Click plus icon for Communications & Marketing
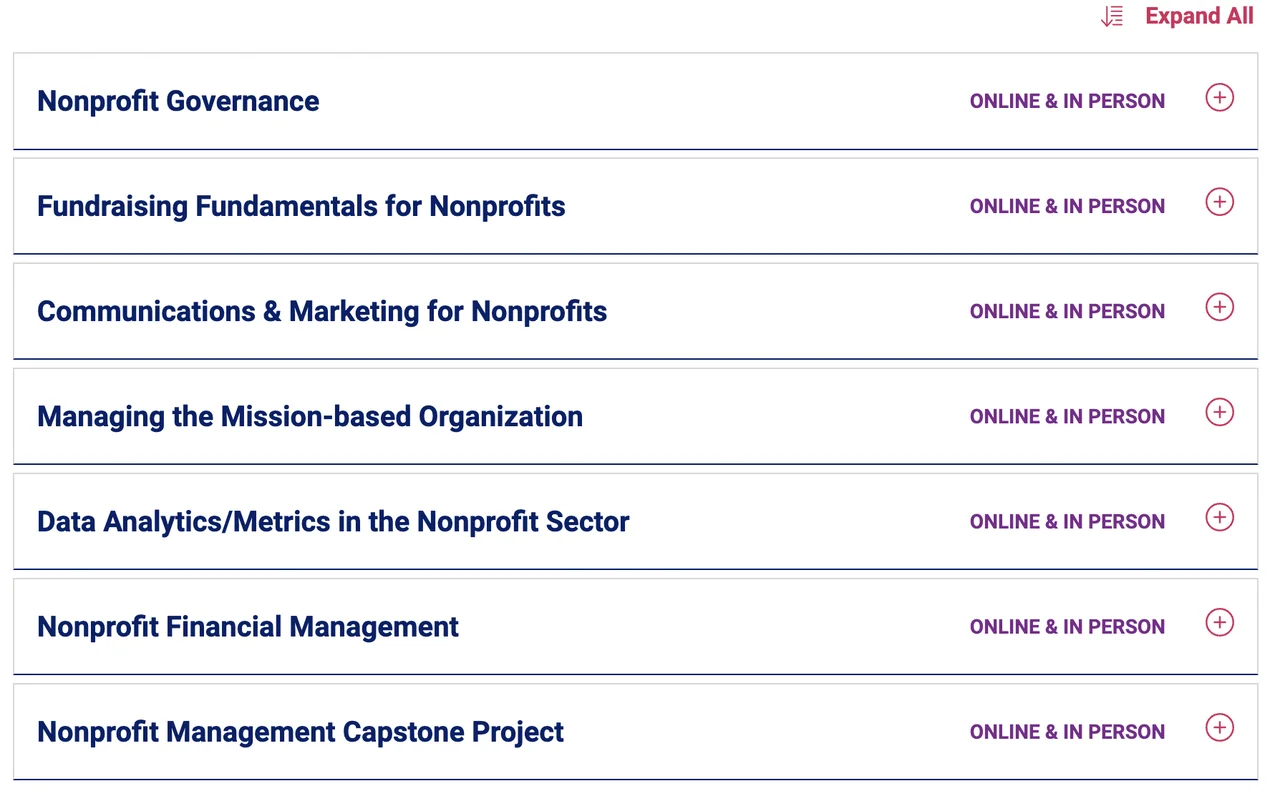This screenshot has width=1280, height=791. click(1219, 308)
